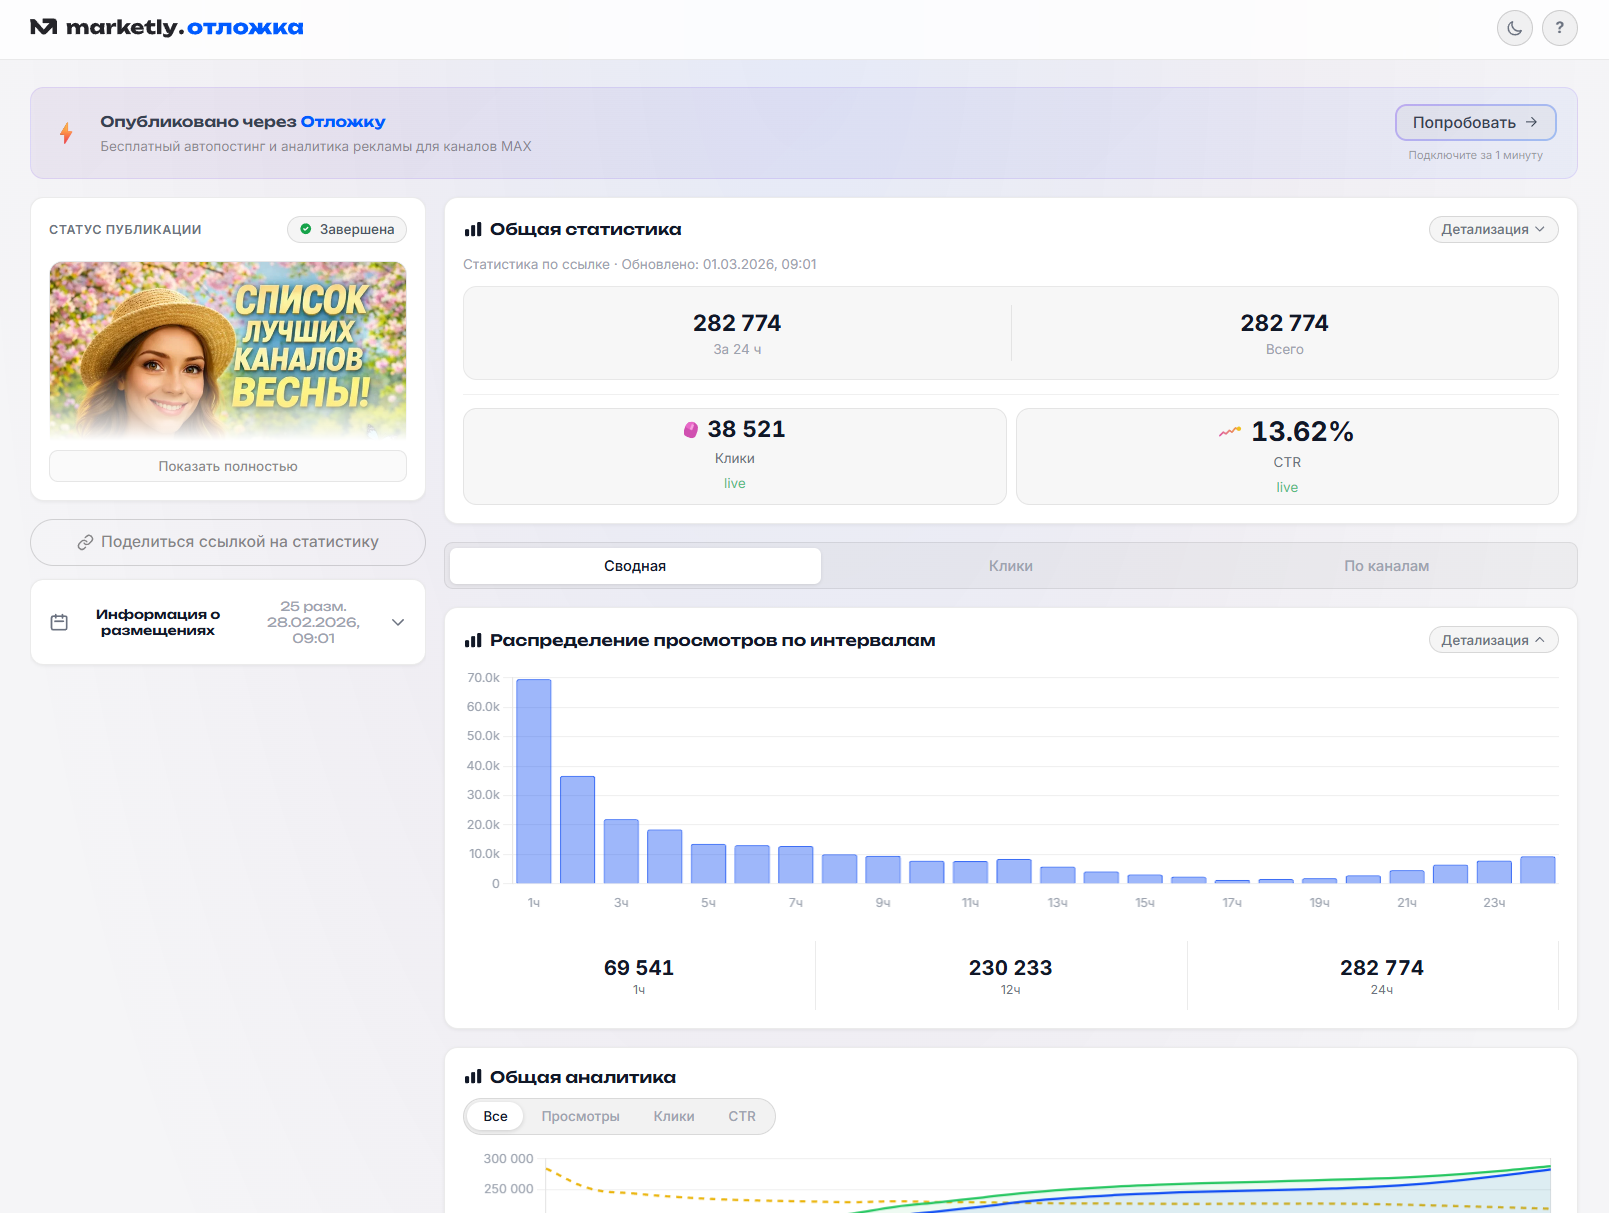
Task: Switch to the По каналам tab
Action: (x=1386, y=566)
